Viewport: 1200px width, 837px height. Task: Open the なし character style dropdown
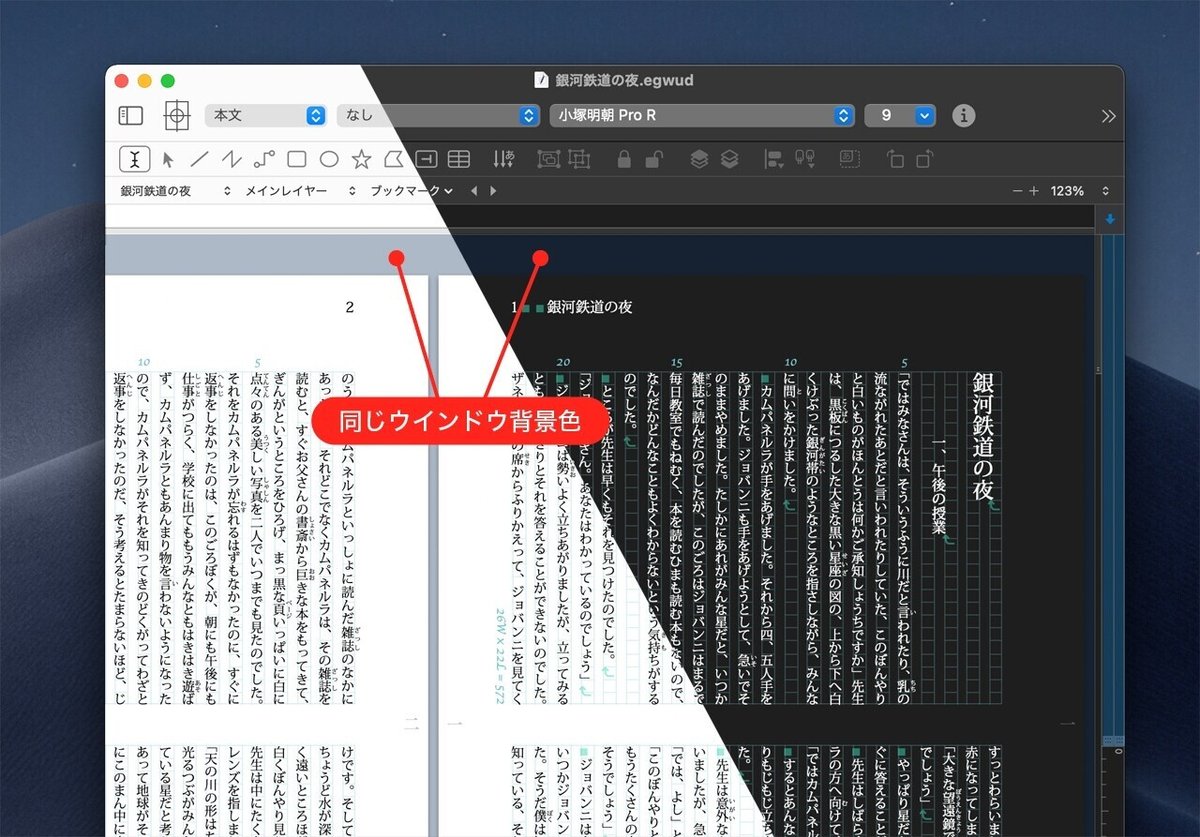coord(438,115)
